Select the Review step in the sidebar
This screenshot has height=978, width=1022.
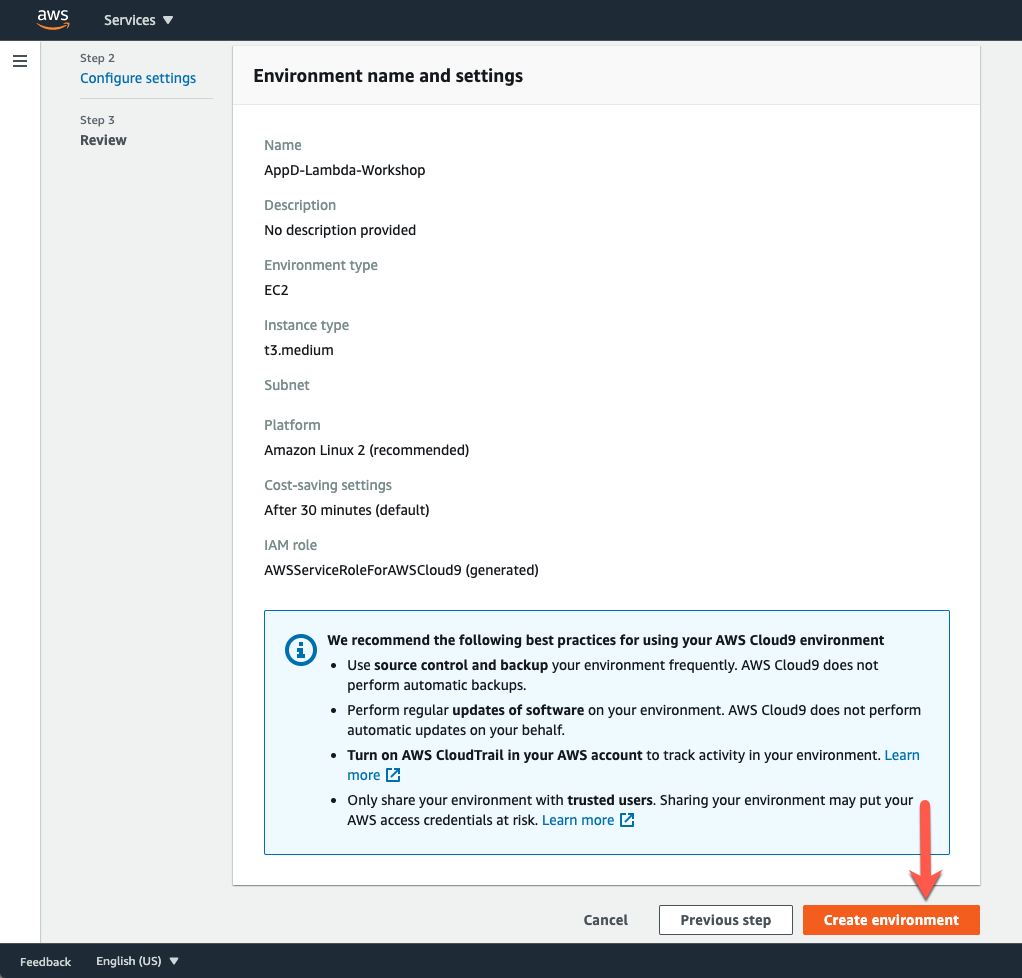point(103,140)
